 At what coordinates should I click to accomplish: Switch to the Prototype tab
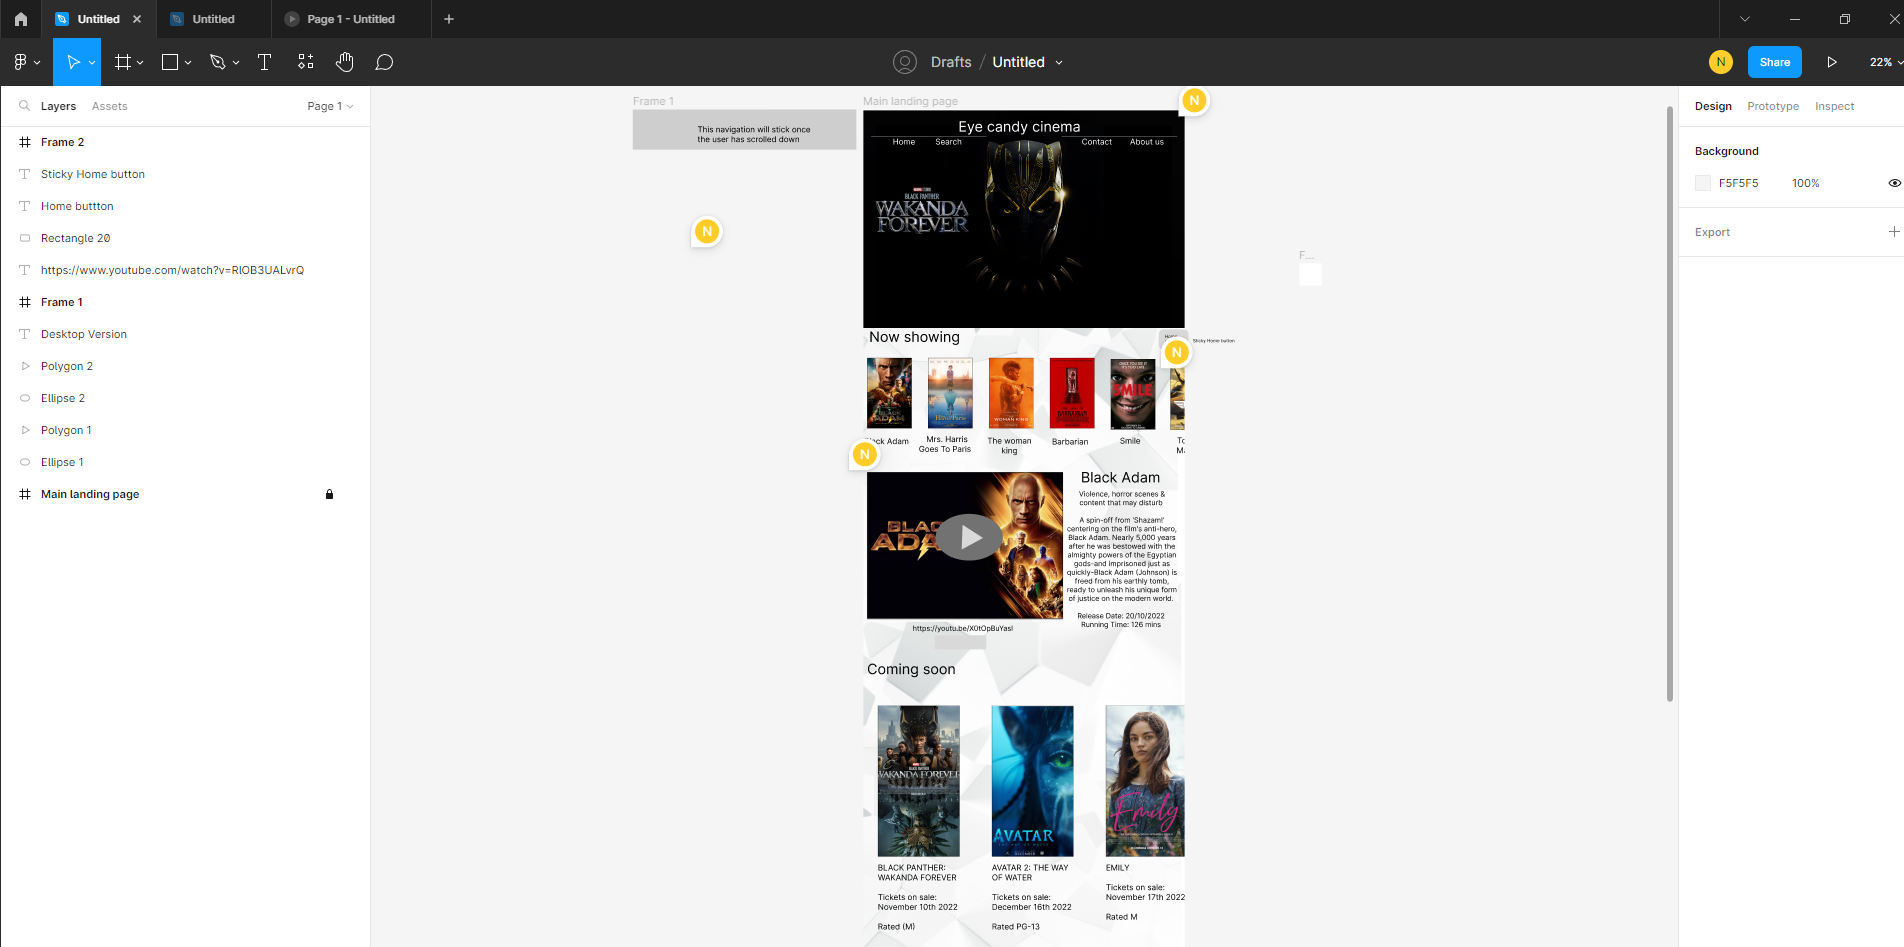click(1772, 106)
